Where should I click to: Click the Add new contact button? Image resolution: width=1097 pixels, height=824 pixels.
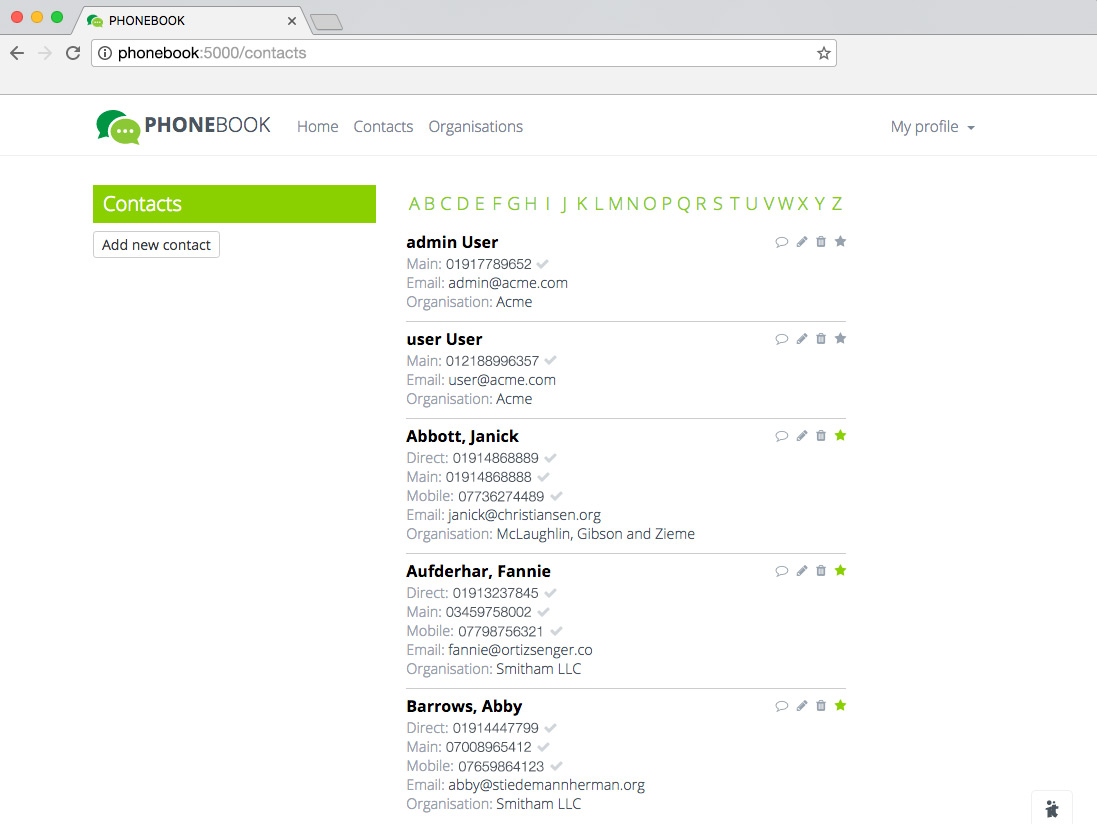156,245
